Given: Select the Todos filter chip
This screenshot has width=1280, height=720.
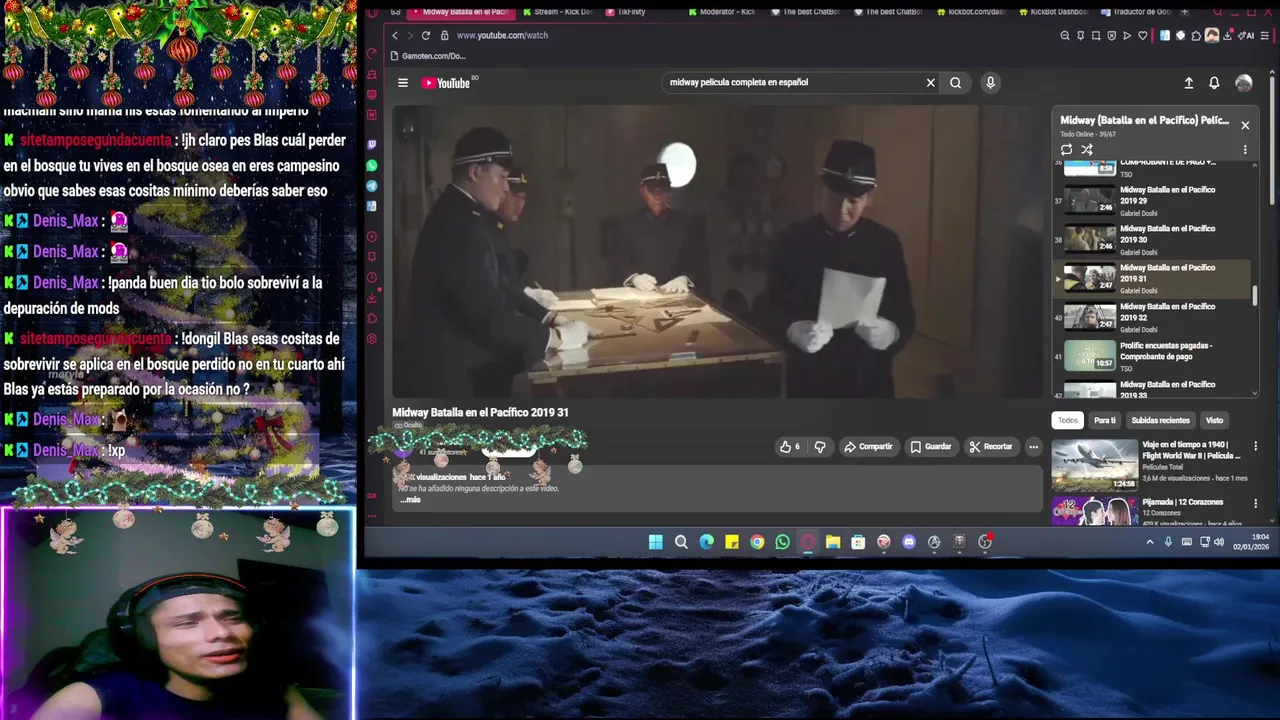Looking at the screenshot, I should pos(1068,421).
